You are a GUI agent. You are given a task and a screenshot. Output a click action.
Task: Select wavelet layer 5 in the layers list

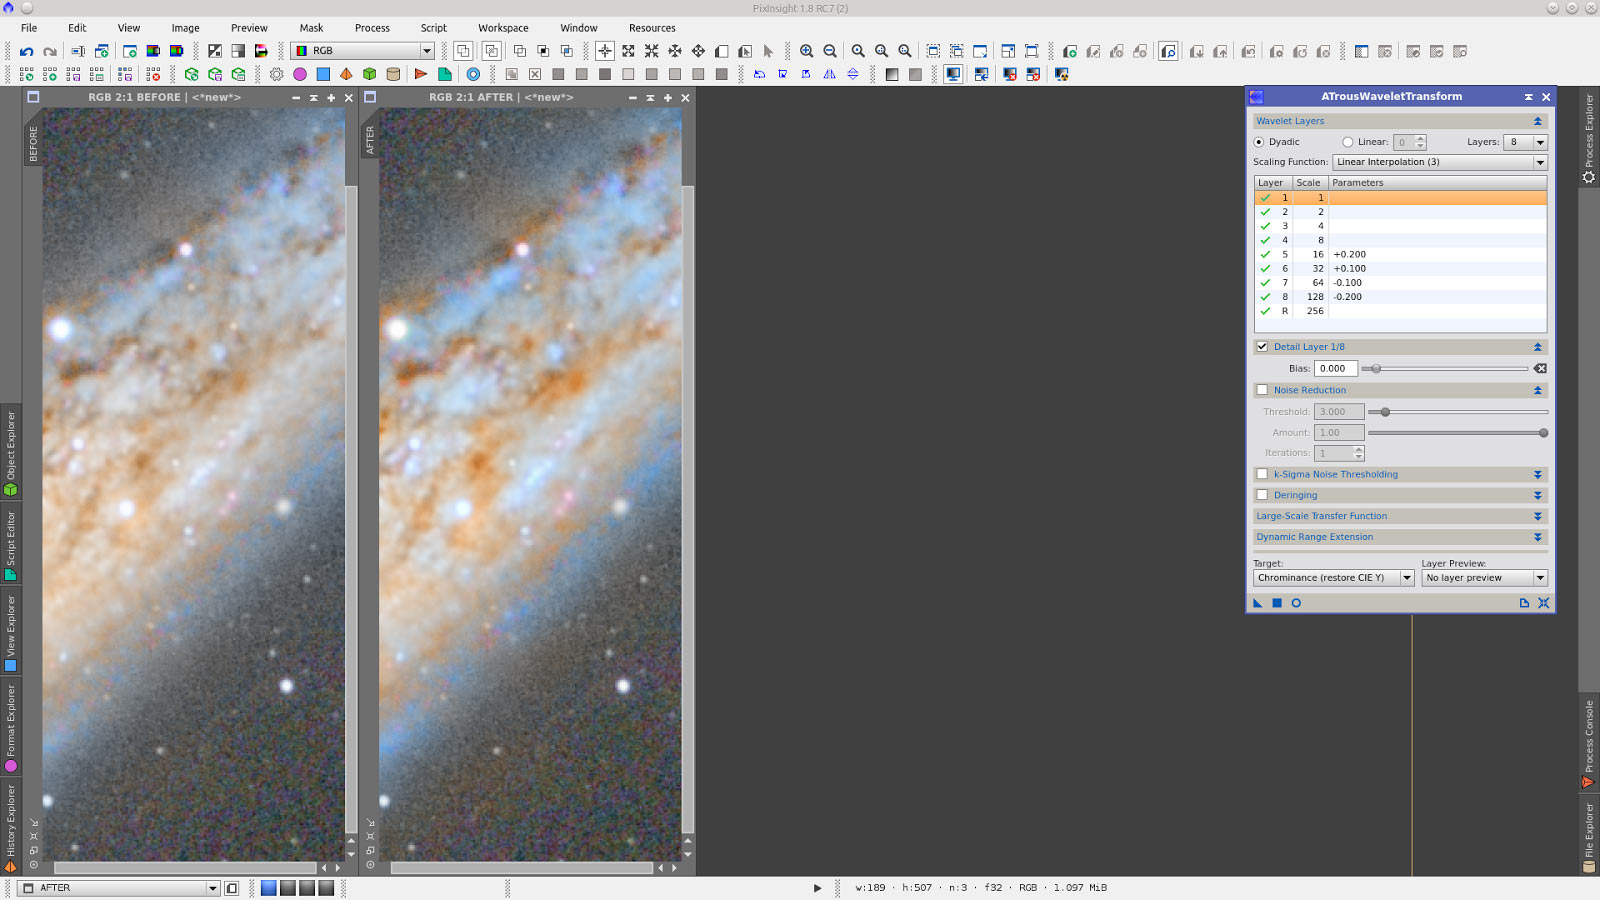[x=1400, y=254]
